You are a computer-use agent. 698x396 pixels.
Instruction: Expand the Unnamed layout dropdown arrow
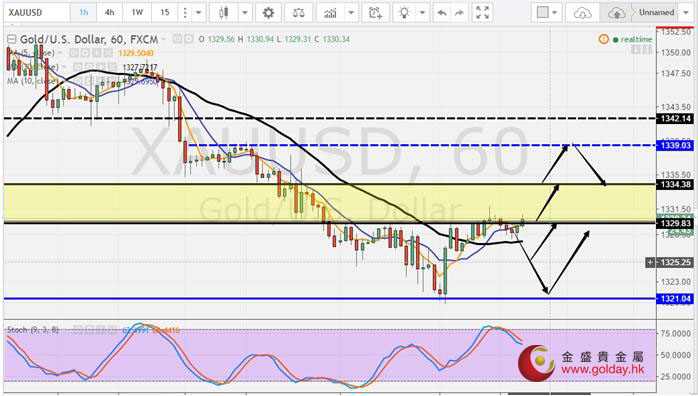686,12
